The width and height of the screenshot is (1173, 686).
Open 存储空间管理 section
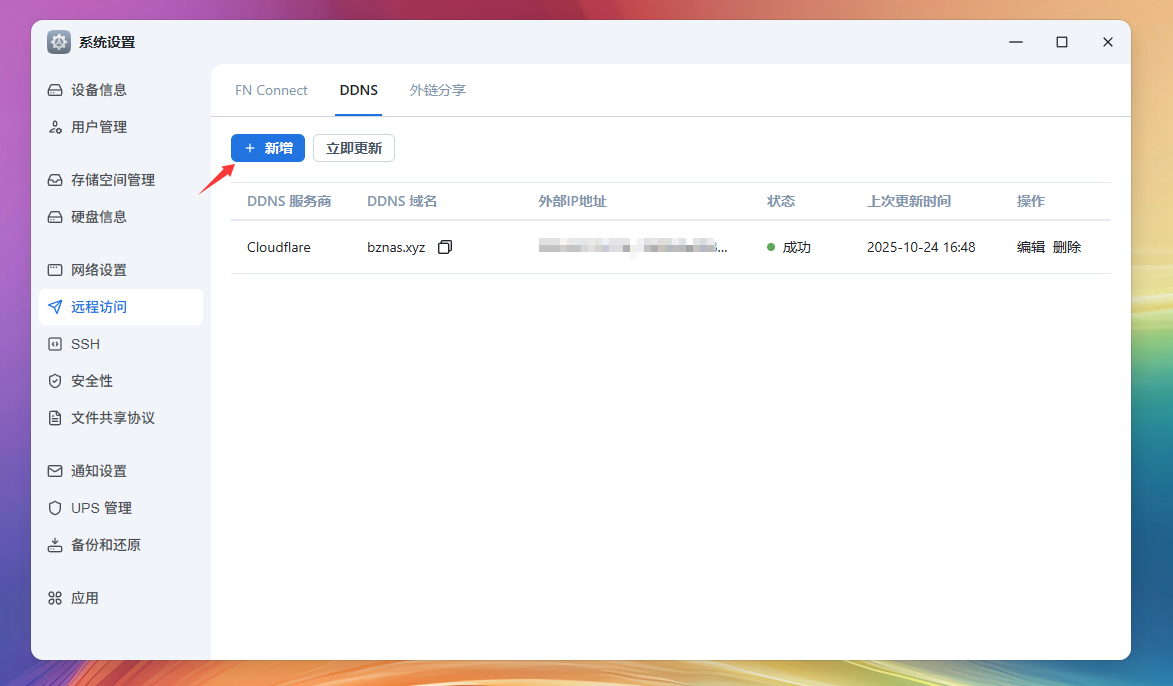[112, 180]
